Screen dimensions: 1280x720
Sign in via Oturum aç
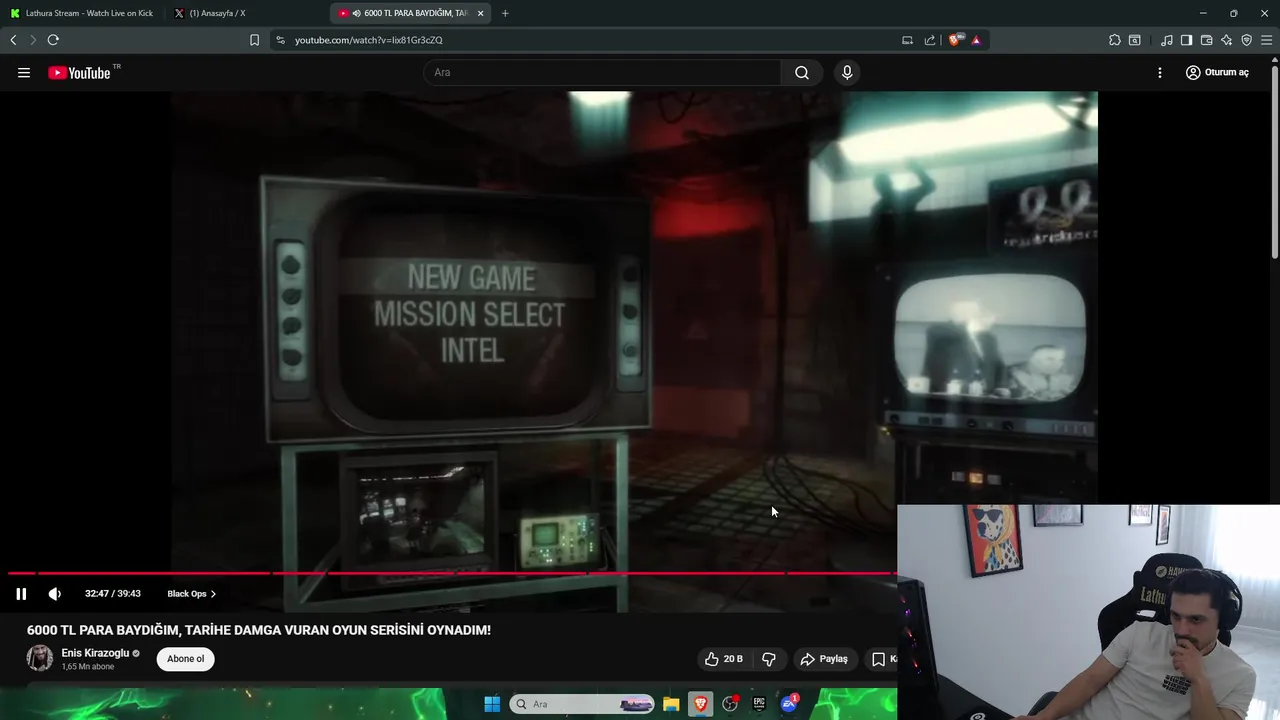(1217, 72)
